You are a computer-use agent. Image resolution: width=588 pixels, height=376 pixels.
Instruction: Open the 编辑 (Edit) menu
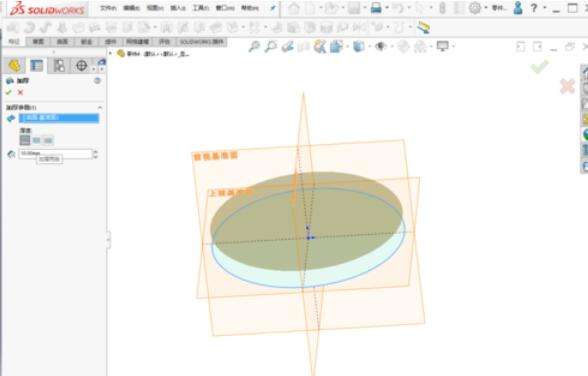(x=131, y=8)
